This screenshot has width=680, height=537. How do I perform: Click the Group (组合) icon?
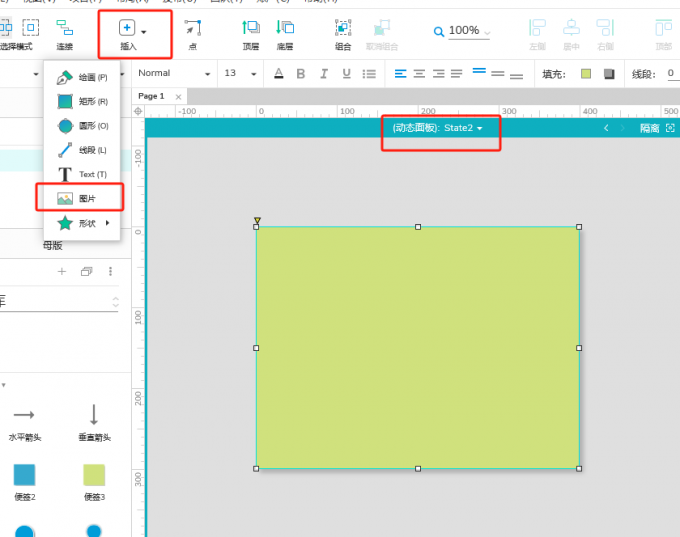point(343,28)
